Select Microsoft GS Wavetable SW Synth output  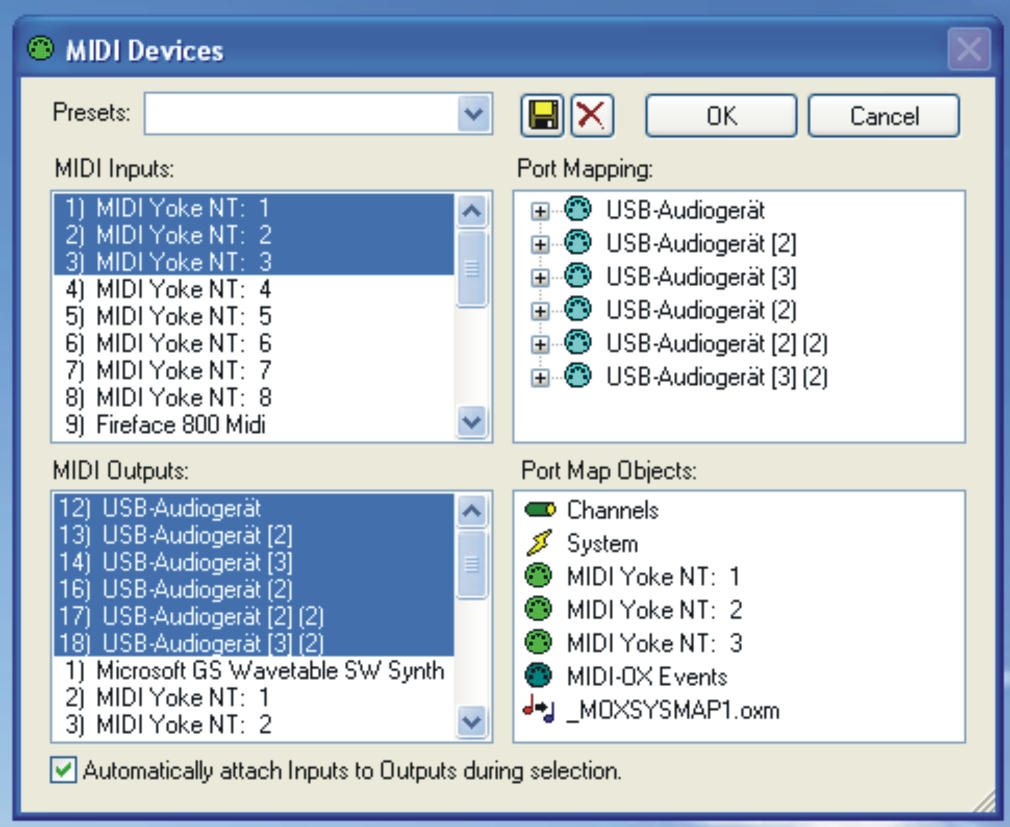click(x=269, y=671)
